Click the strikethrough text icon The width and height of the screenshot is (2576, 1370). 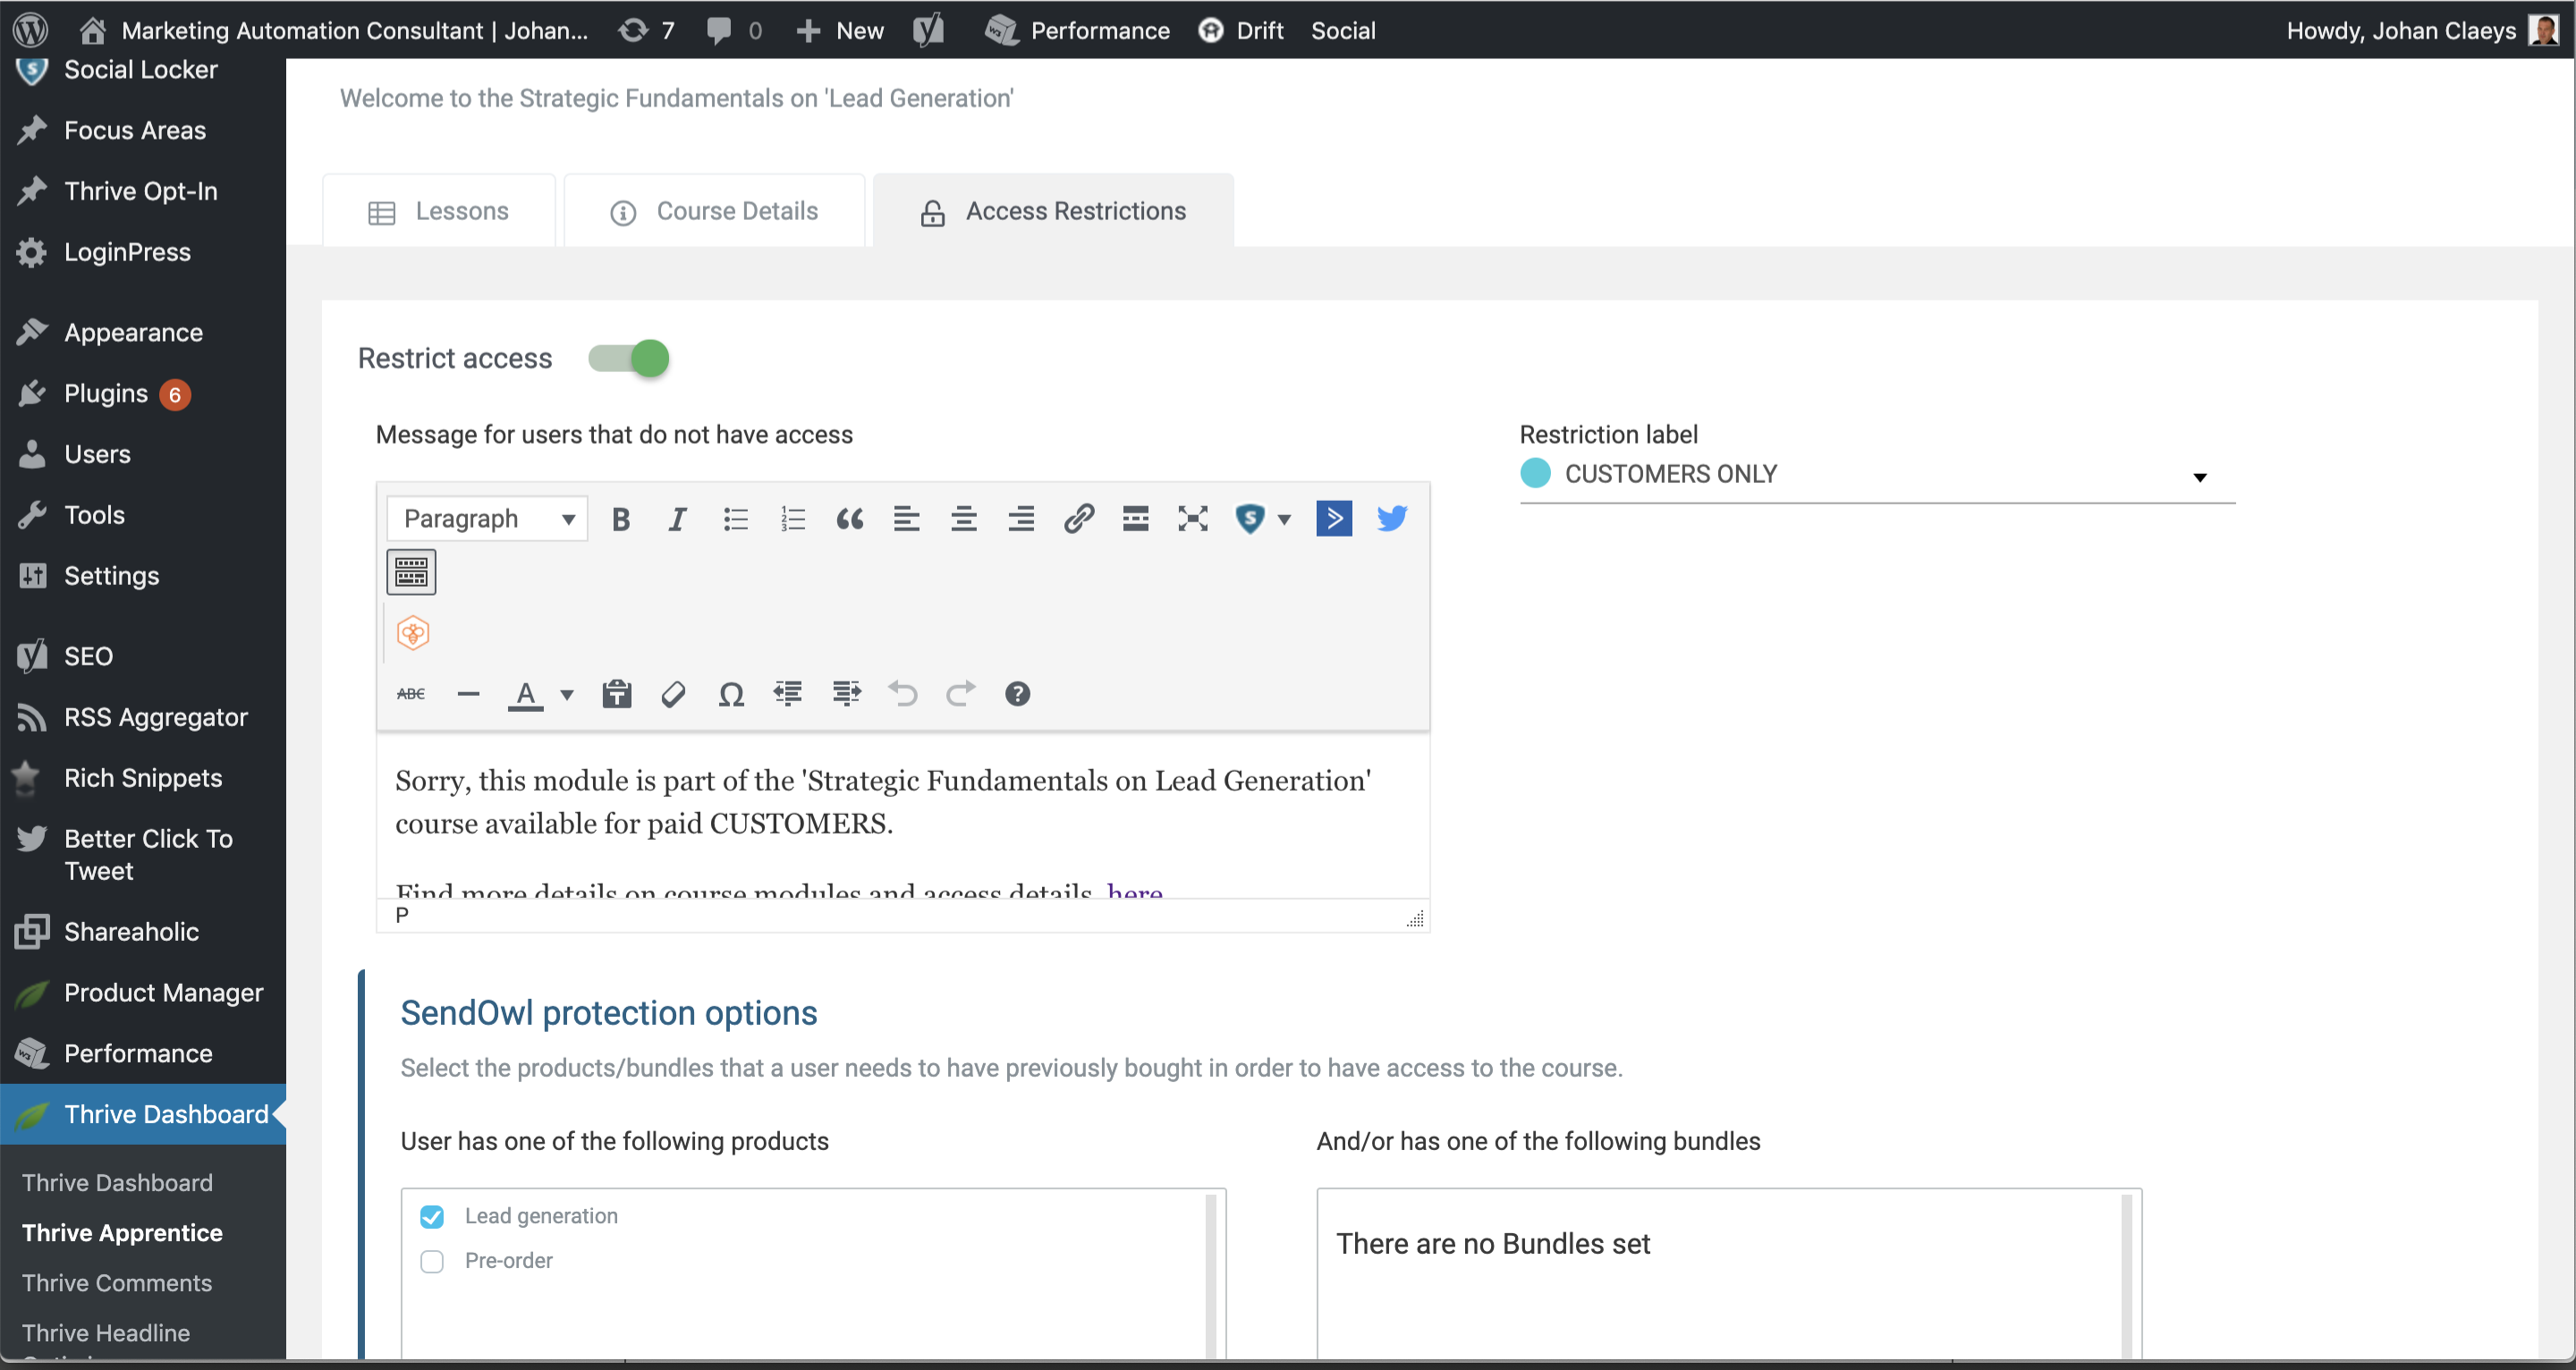click(x=412, y=694)
